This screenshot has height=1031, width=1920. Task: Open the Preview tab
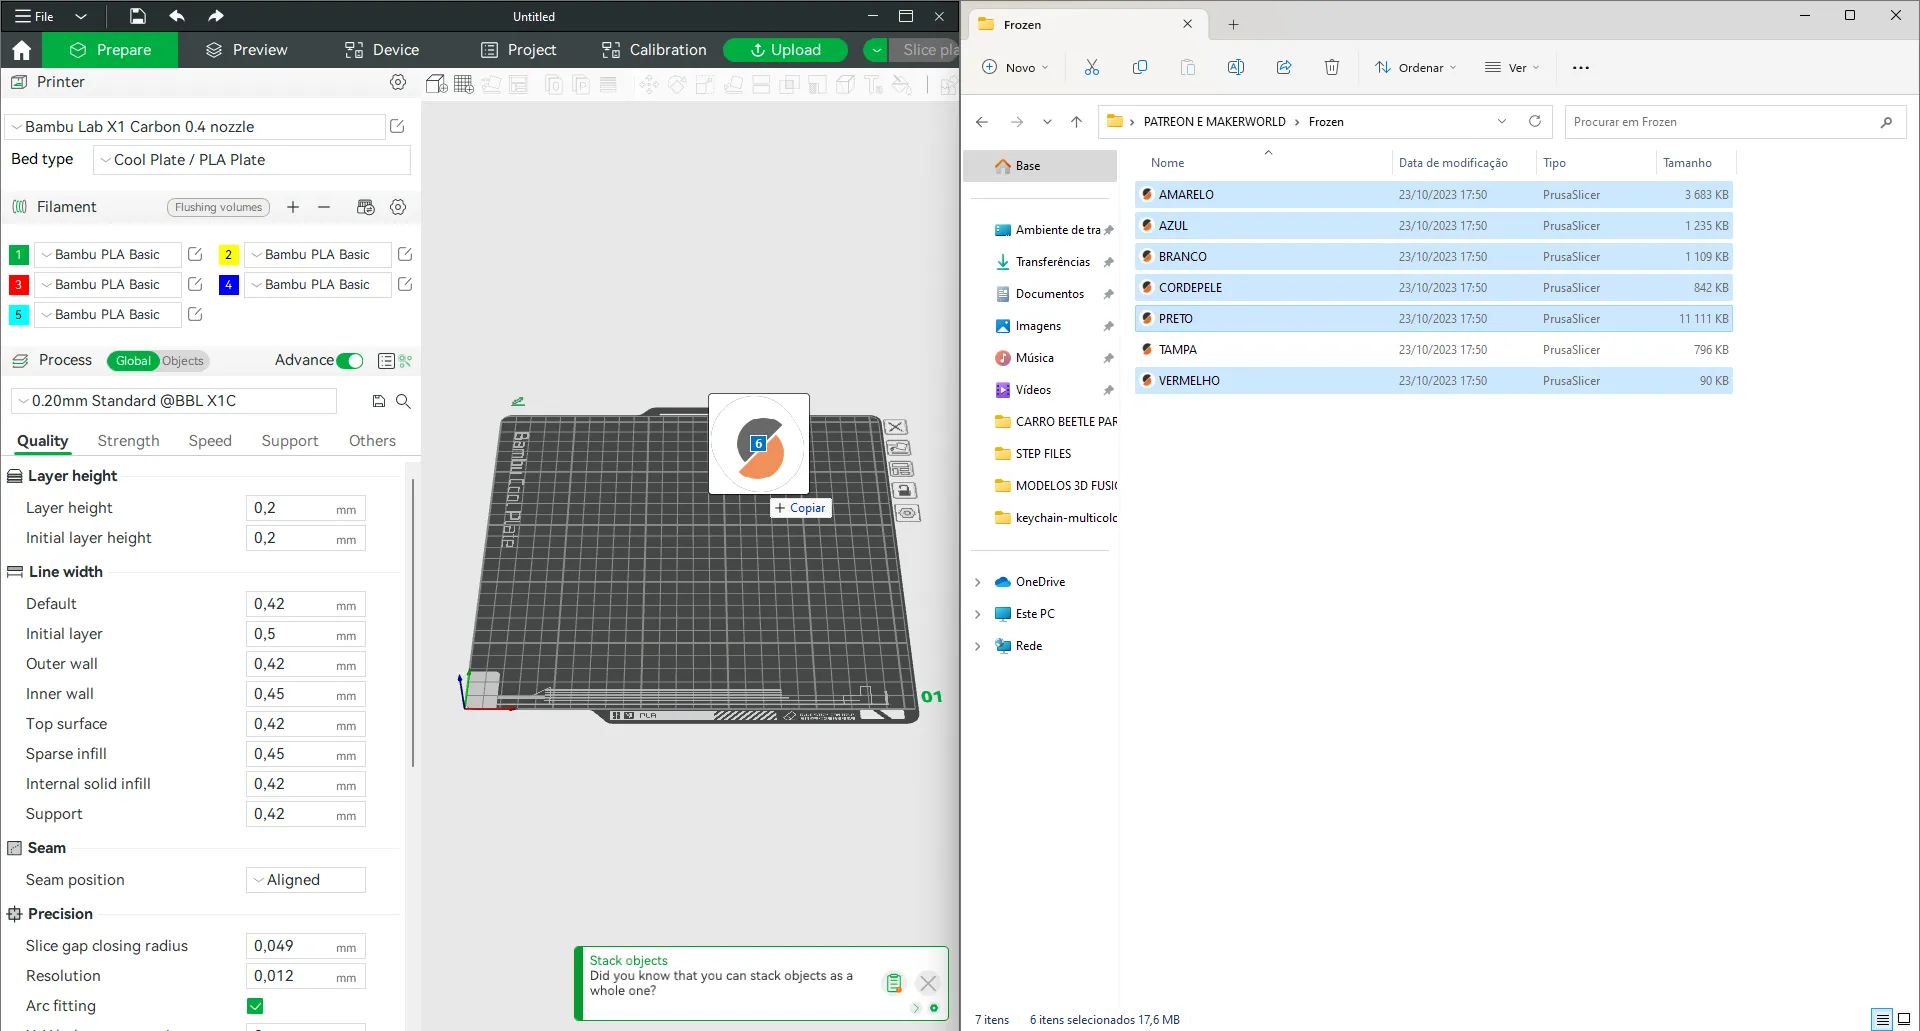coord(246,50)
